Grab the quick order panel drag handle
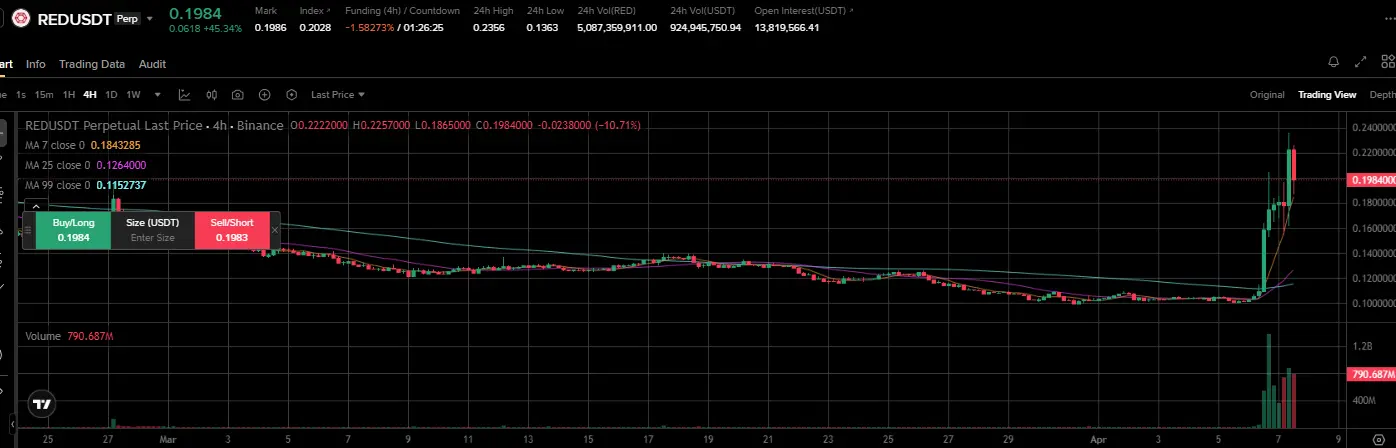The width and height of the screenshot is (1396, 448). (x=28, y=230)
